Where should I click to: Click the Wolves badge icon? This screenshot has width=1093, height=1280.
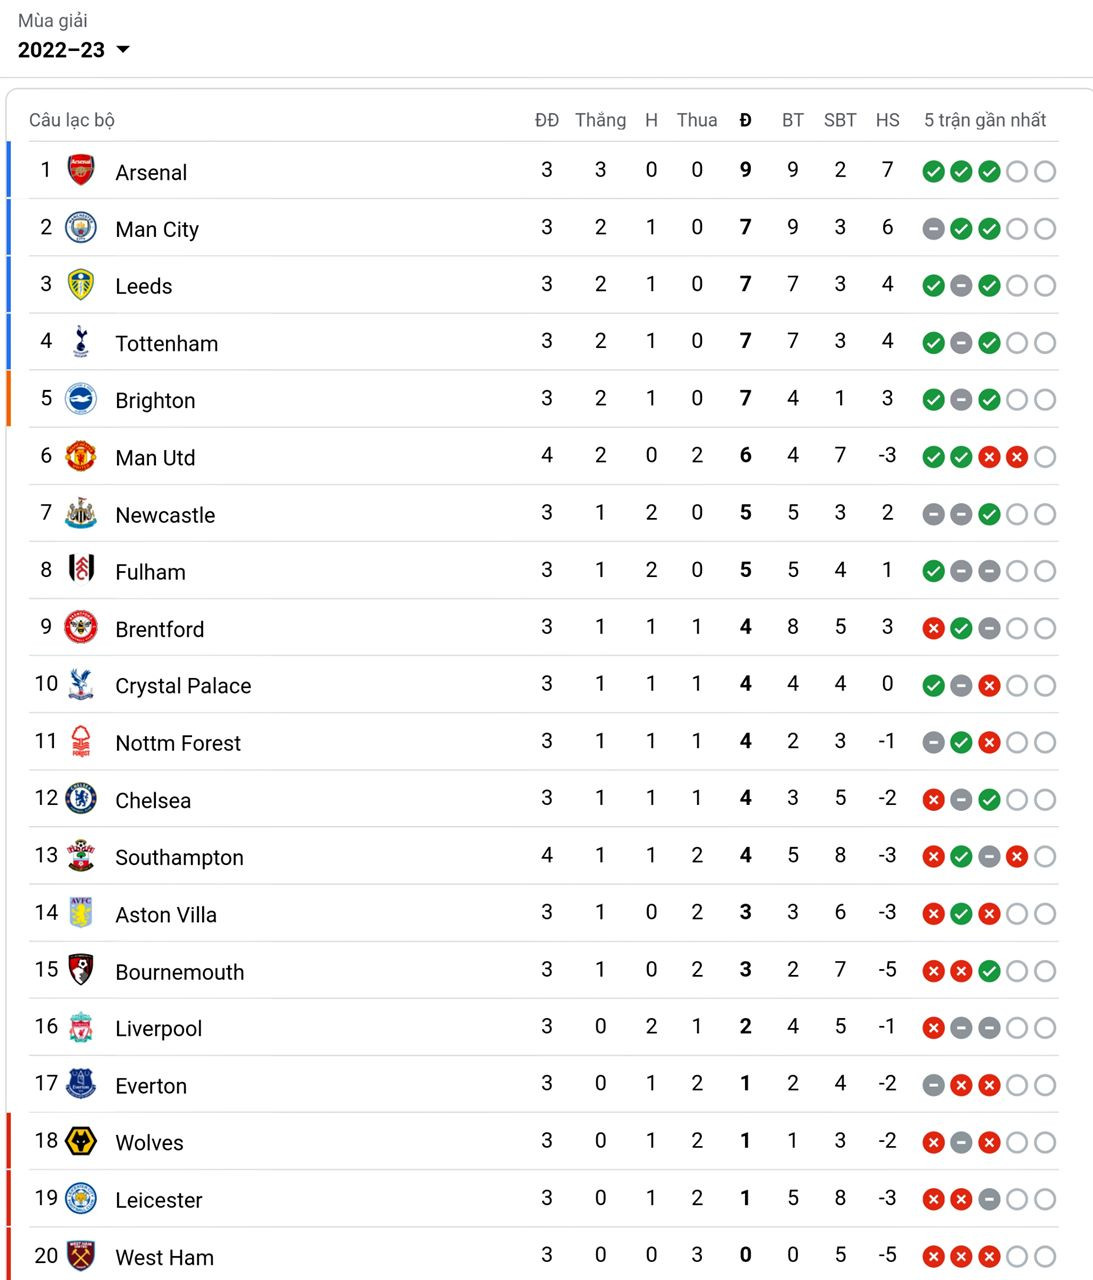(x=81, y=1141)
